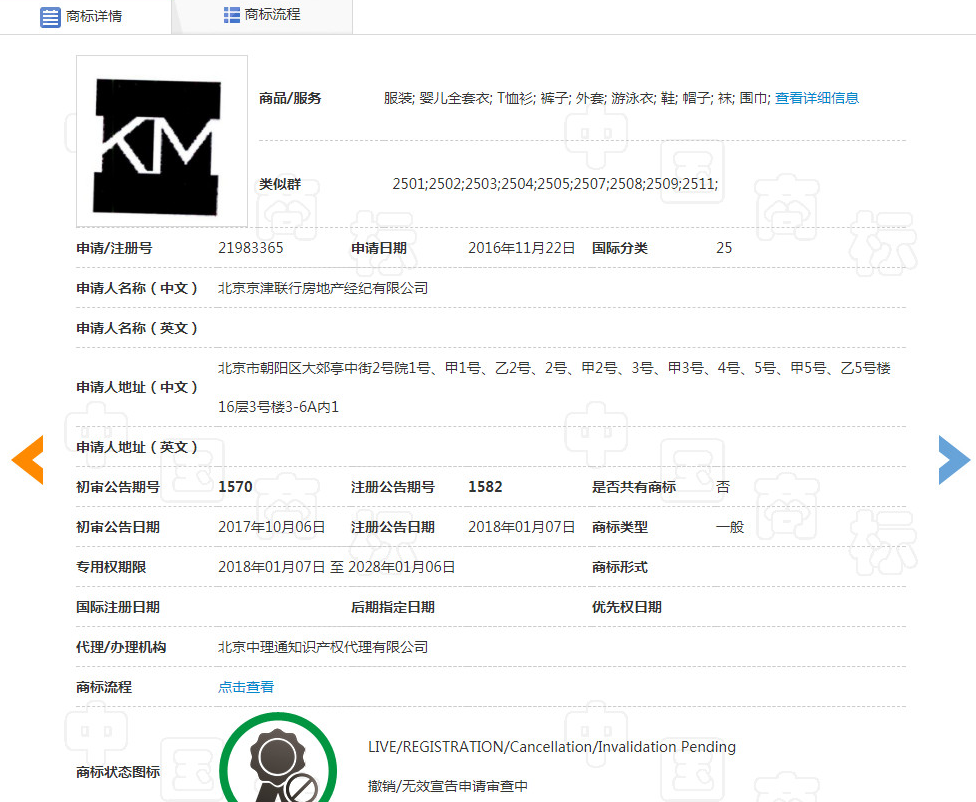Click the applicant address beginning 北京市朝阳区

(x=554, y=368)
